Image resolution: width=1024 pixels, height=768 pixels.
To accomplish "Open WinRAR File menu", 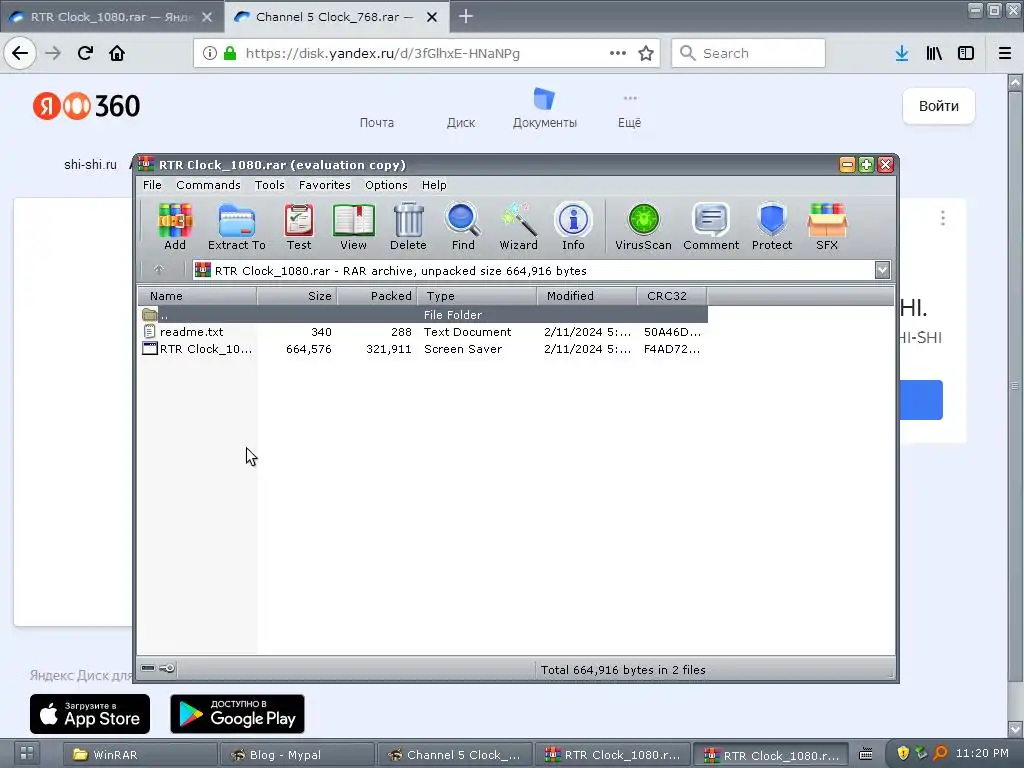I will tap(152, 185).
